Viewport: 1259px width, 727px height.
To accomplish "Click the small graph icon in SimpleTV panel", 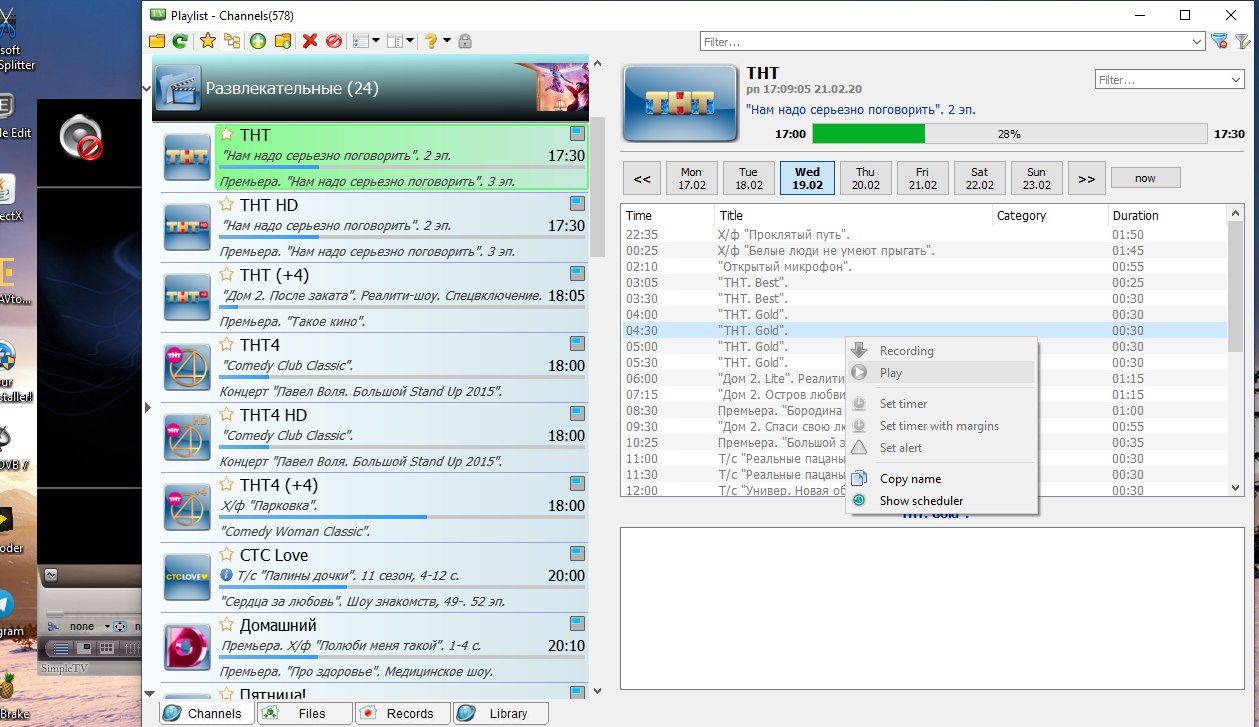I will [50, 575].
